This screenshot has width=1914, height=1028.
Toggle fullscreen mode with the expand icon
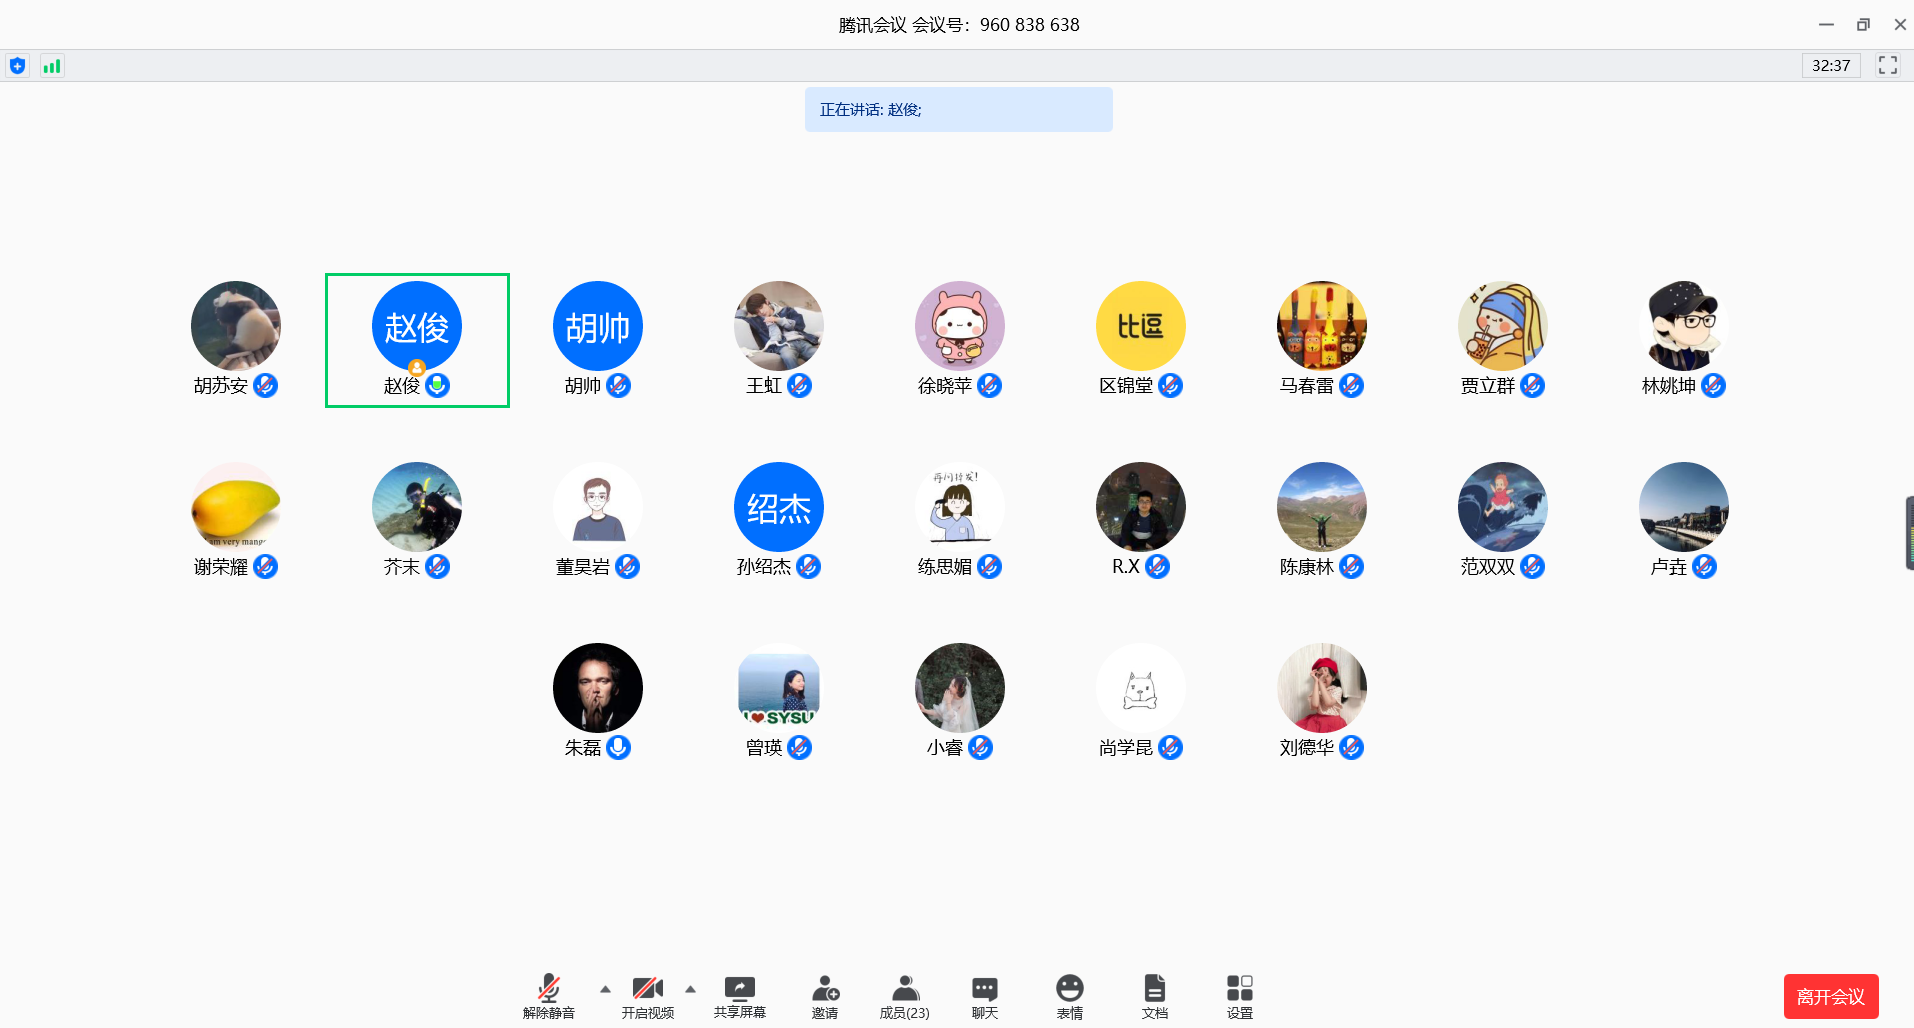click(1888, 65)
